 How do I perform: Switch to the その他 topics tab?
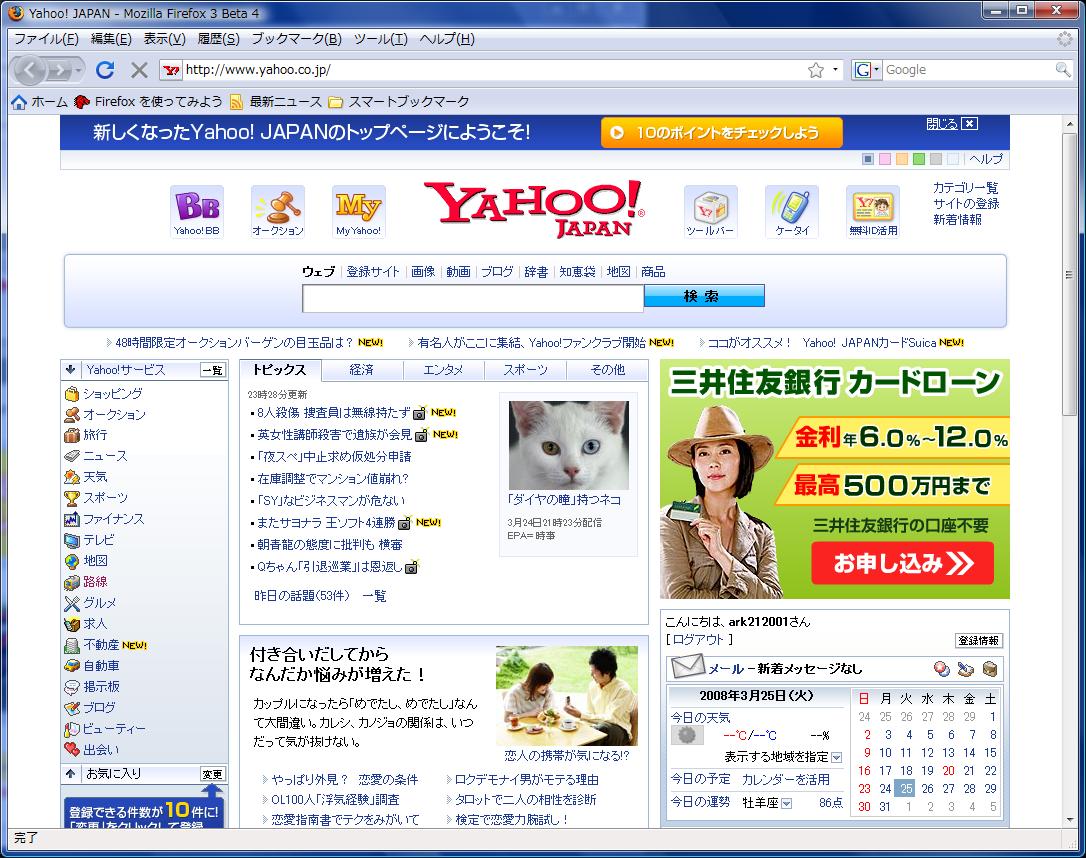[607, 370]
